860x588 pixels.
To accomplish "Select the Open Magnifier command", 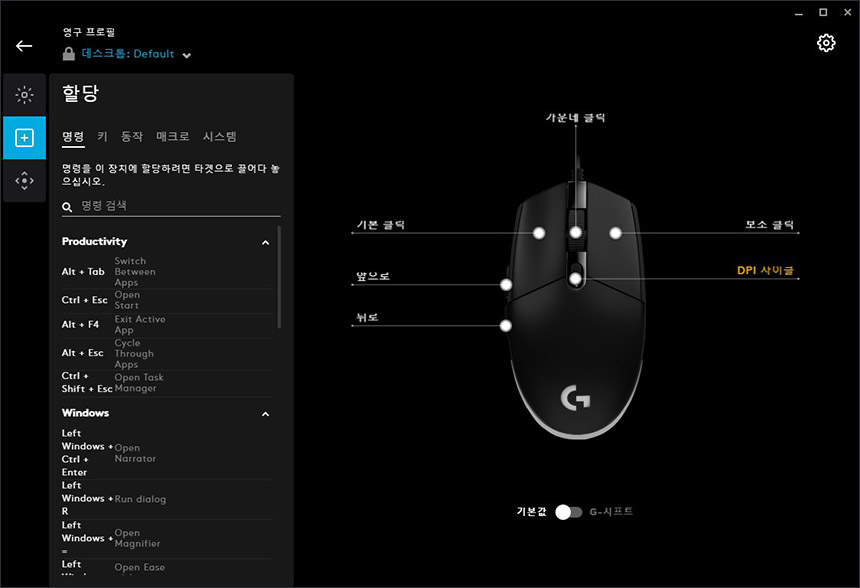I will click(x=167, y=538).
